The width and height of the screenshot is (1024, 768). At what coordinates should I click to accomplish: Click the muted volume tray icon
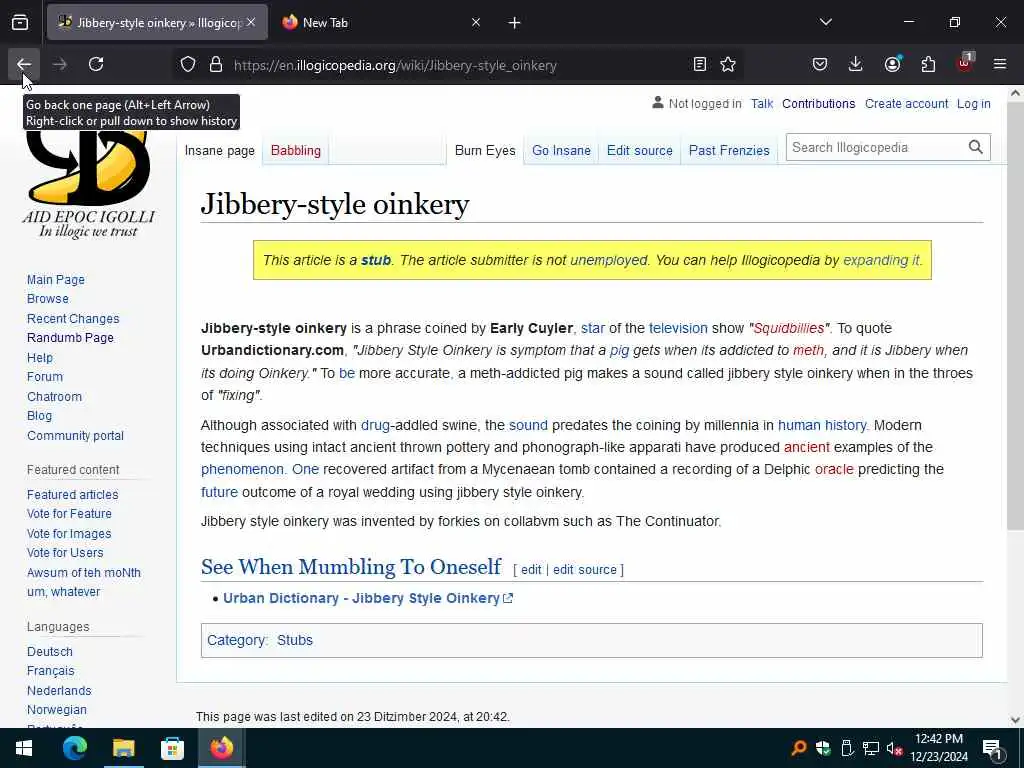(894, 748)
